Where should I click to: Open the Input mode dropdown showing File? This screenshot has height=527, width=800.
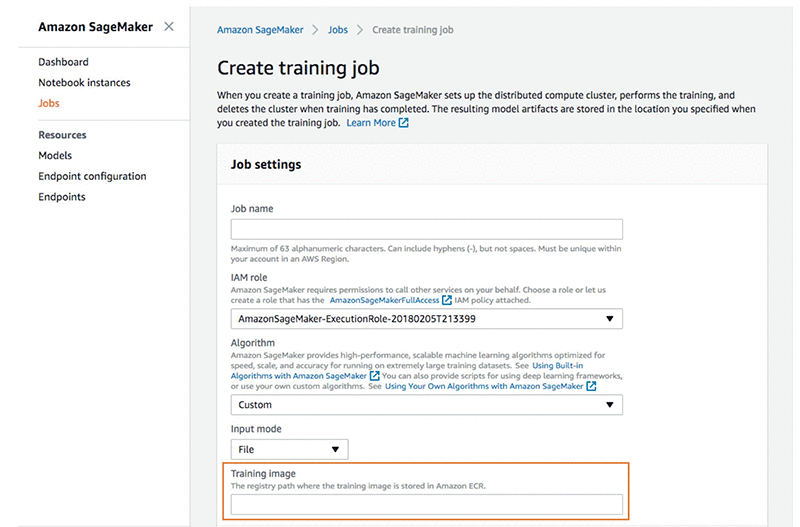[x=289, y=449]
